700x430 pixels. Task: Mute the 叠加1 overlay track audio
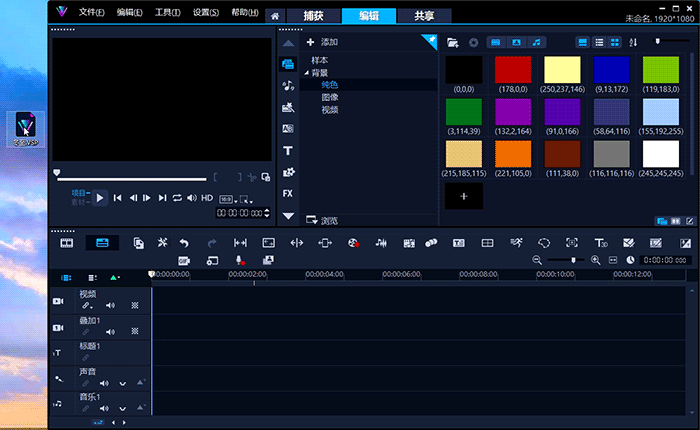tap(110, 331)
